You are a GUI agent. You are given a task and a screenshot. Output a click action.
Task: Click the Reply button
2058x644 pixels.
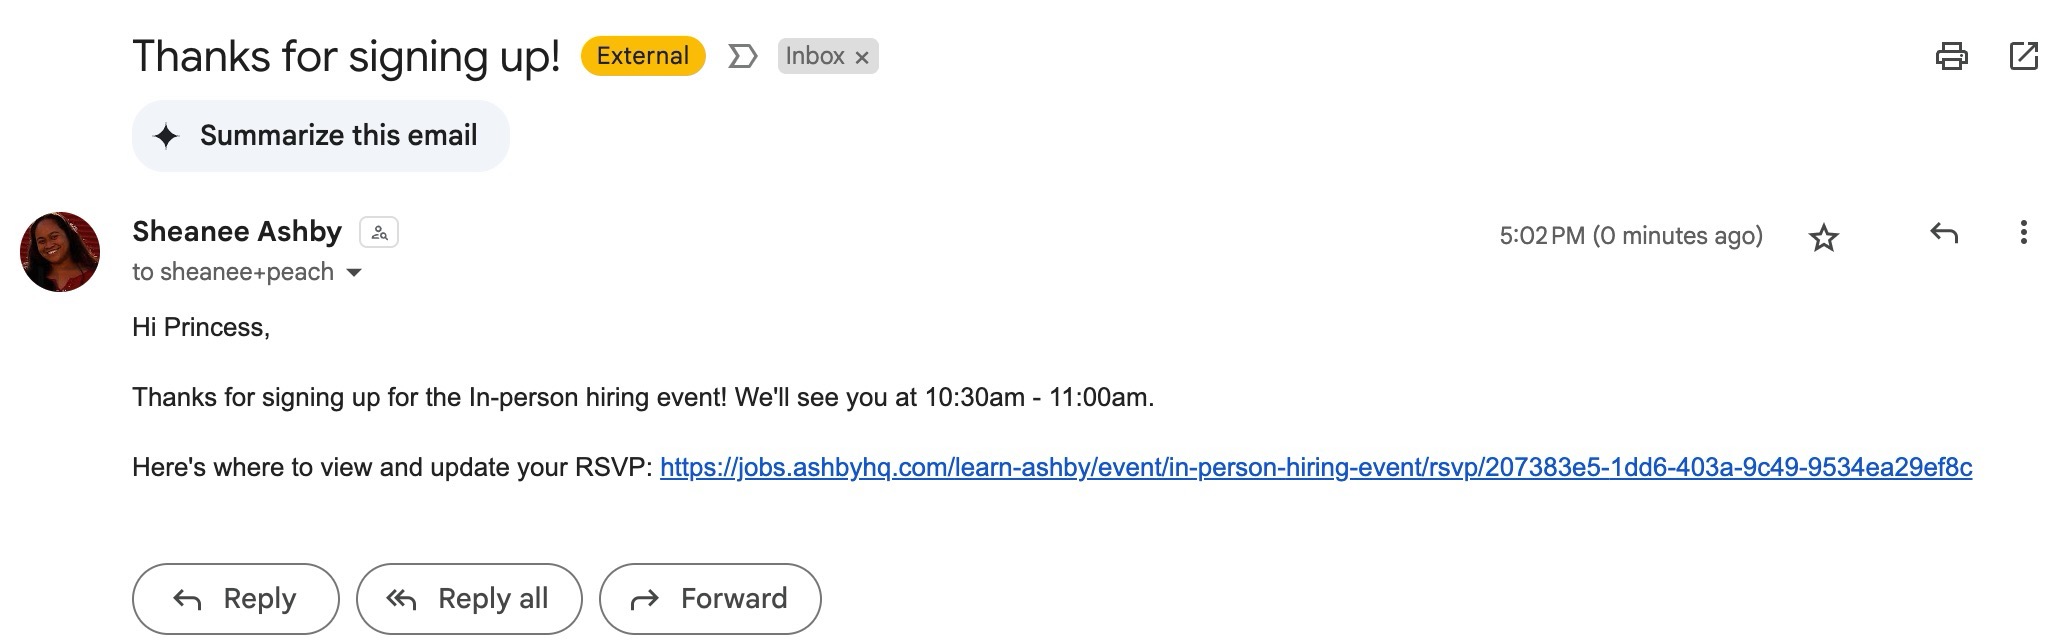(236, 599)
